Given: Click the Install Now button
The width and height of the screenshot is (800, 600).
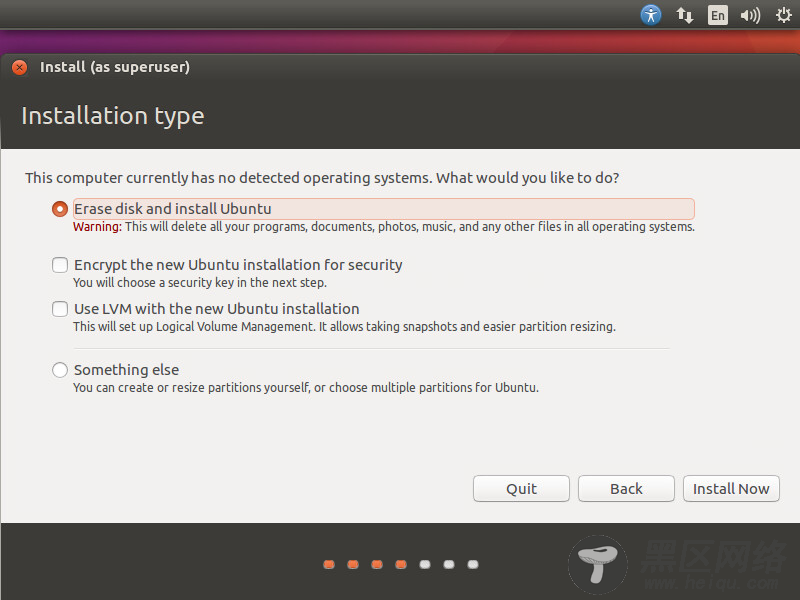Looking at the screenshot, I should click(731, 489).
